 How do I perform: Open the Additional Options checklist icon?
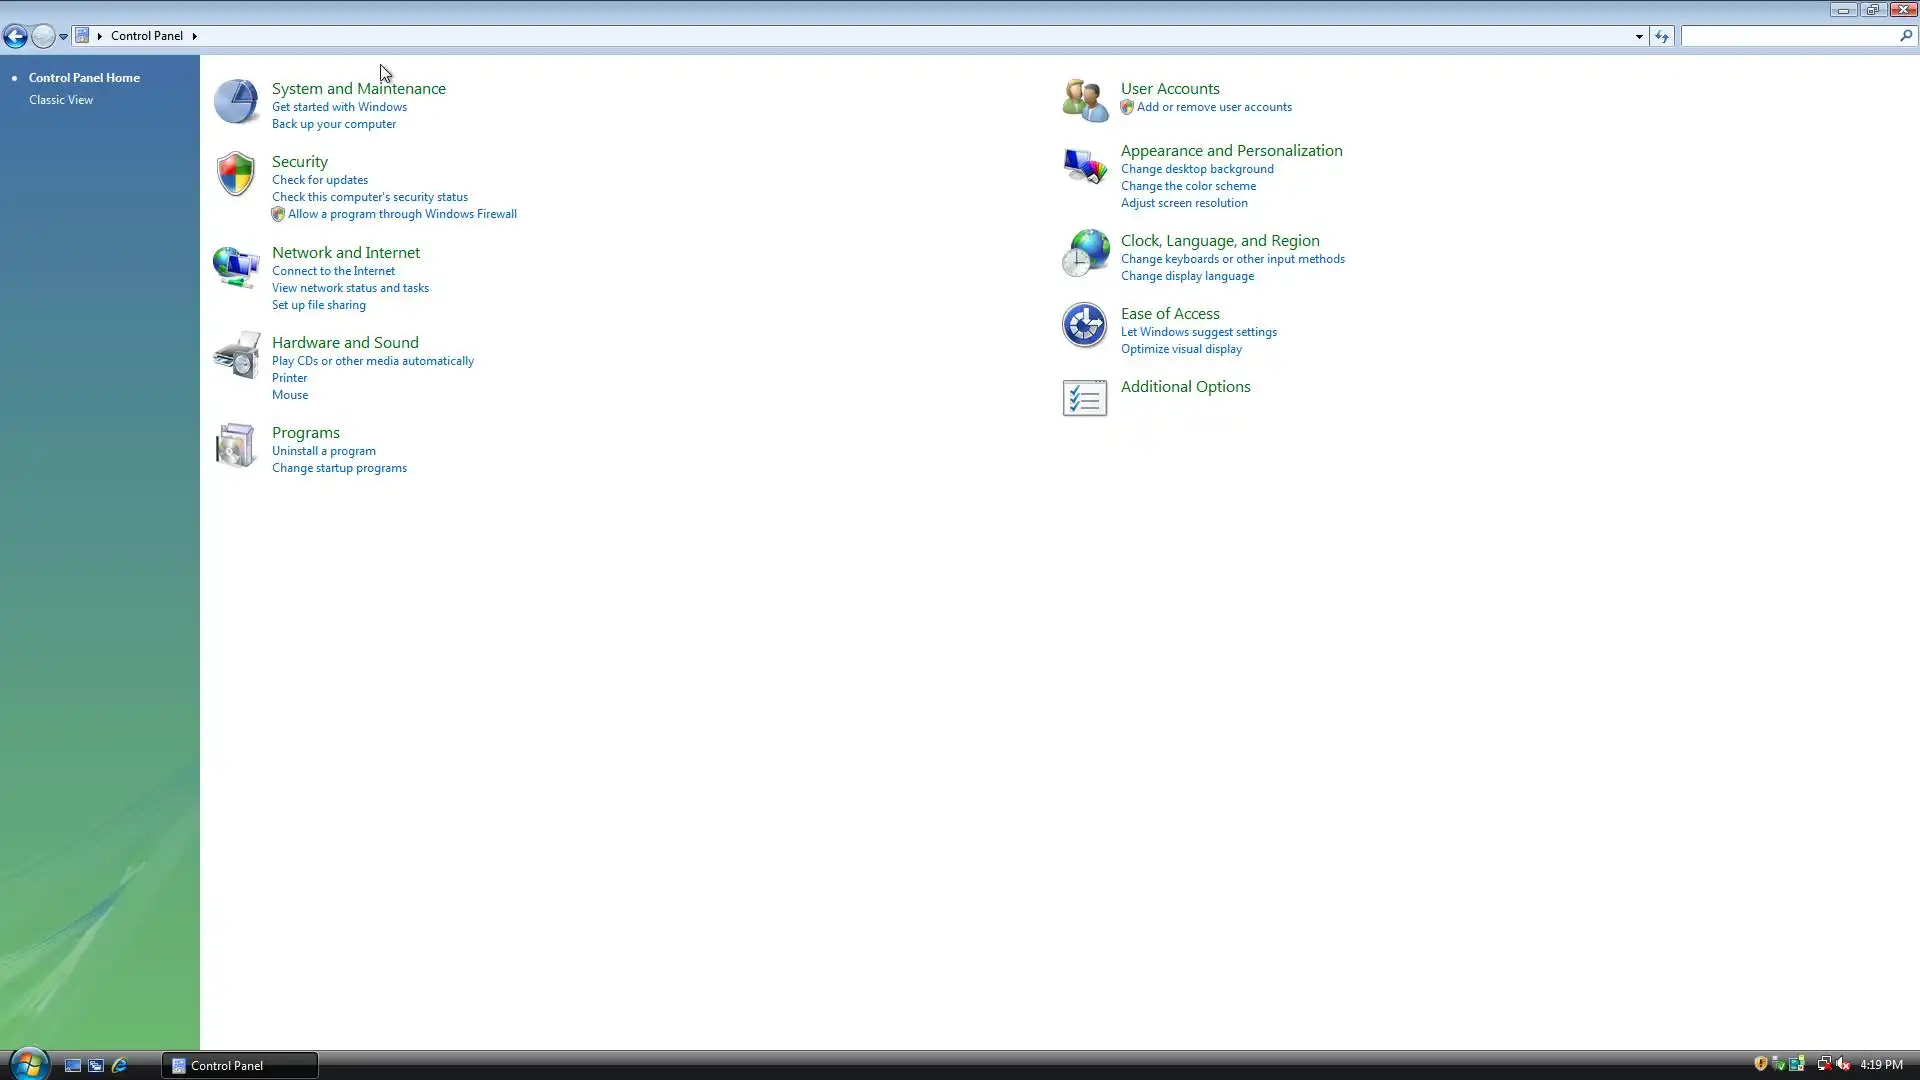[x=1084, y=398]
